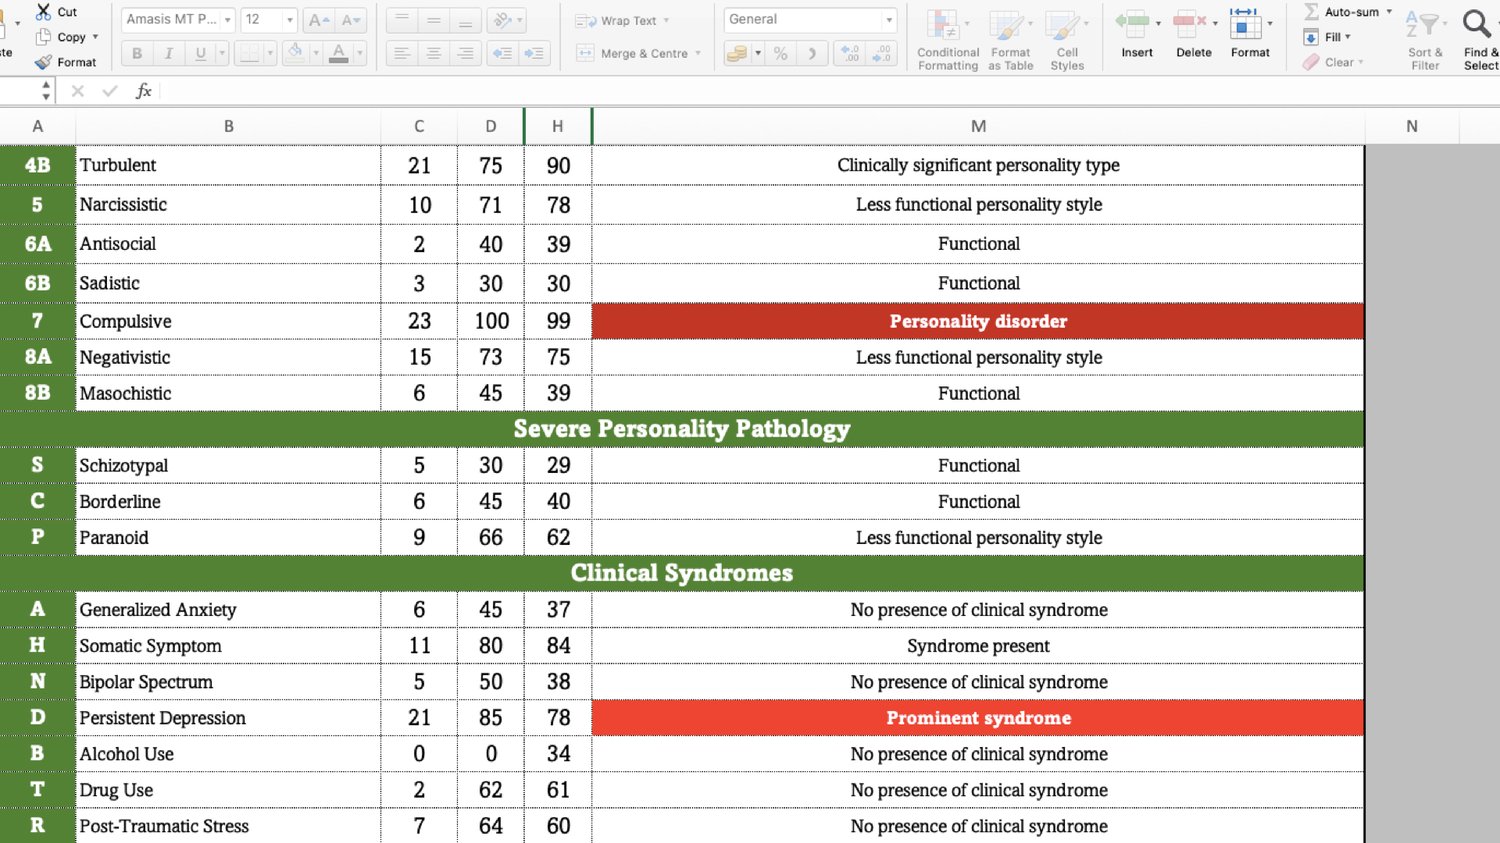This screenshot has height=843, width=1500.
Task: Click the Auto-sum button
Action: 1341,12
